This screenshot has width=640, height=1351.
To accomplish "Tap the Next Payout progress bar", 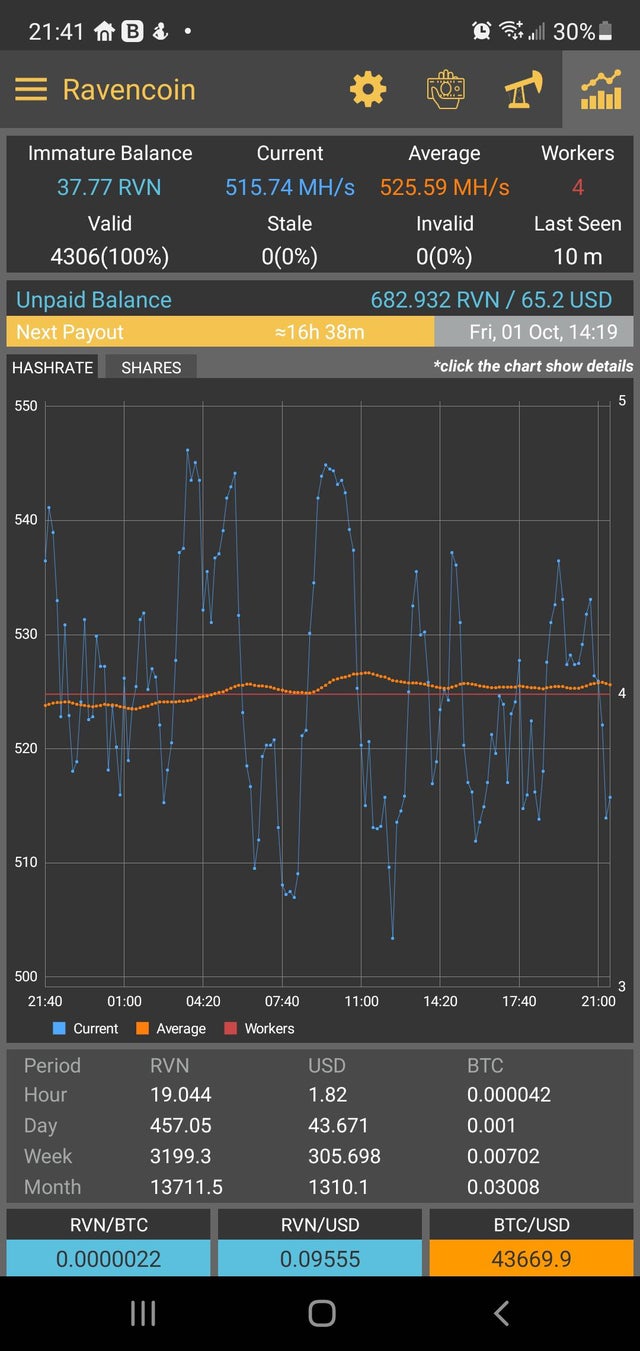I will coord(320,332).
